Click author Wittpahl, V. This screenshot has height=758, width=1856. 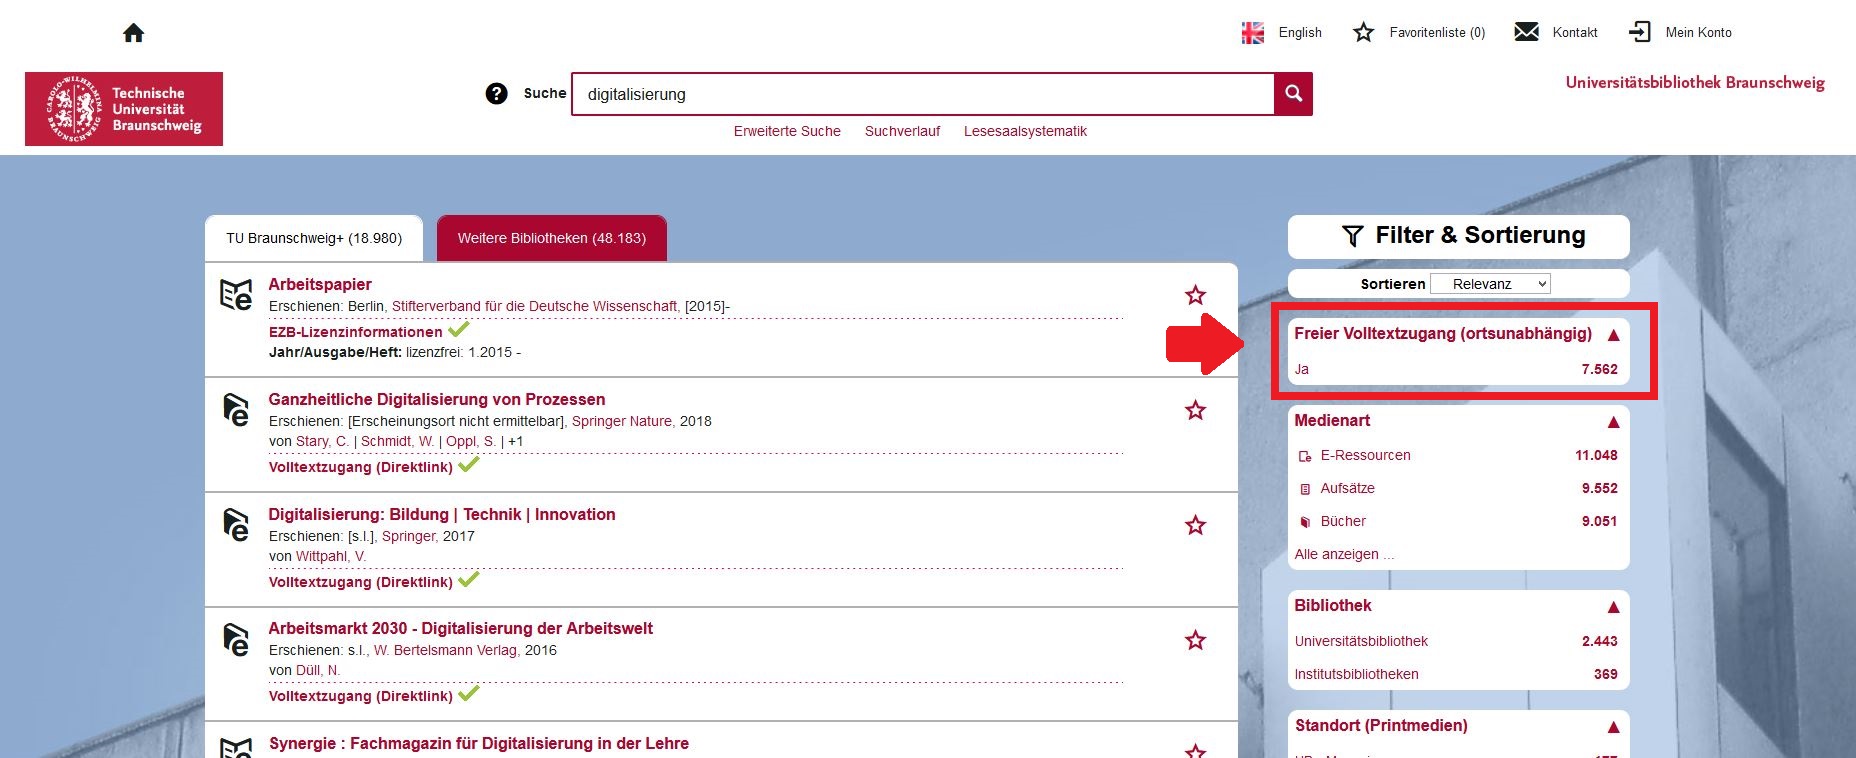331,556
